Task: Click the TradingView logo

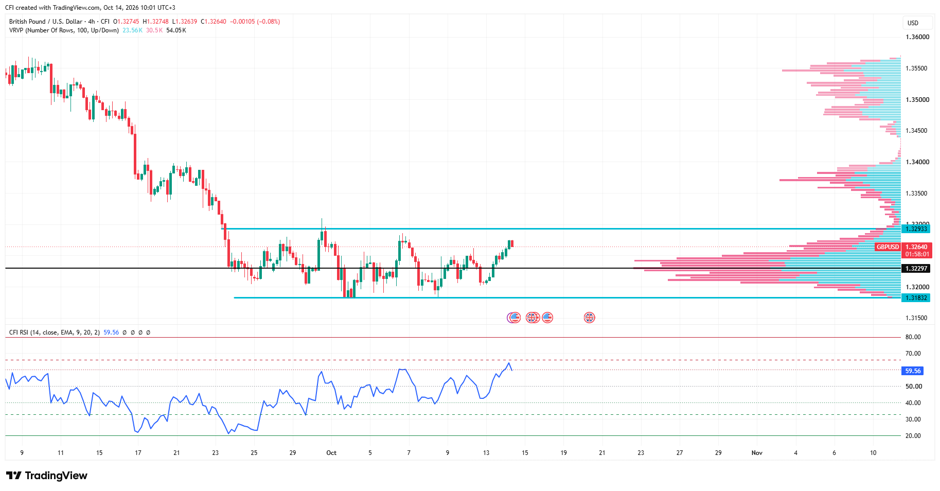Action: pyautogui.click(x=47, y=475)
